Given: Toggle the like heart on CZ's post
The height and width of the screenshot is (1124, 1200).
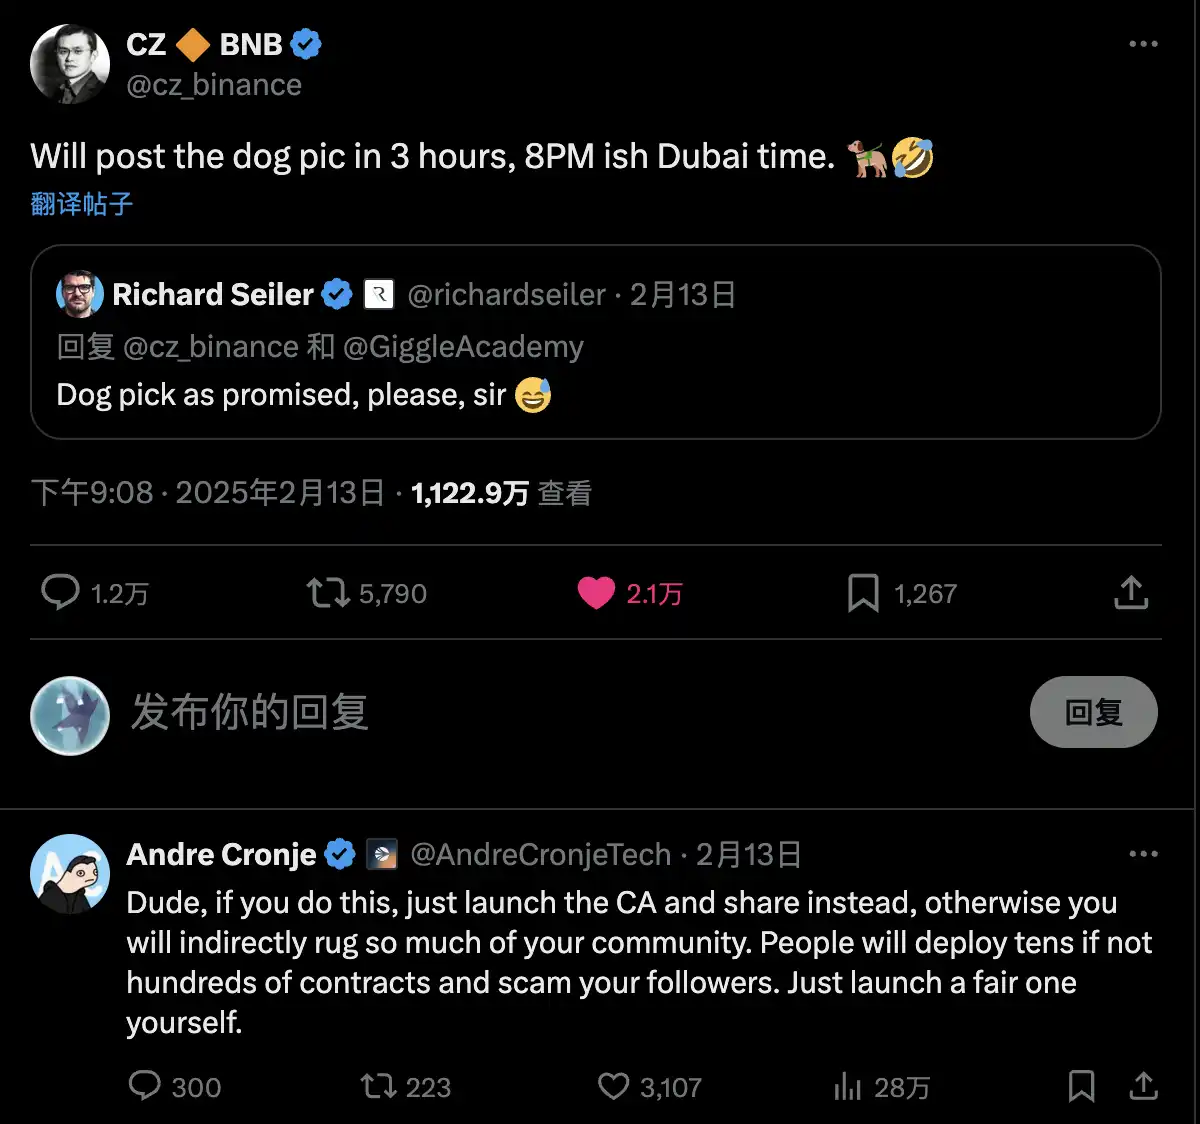Looking at the screenshot, I should point(596,593).
